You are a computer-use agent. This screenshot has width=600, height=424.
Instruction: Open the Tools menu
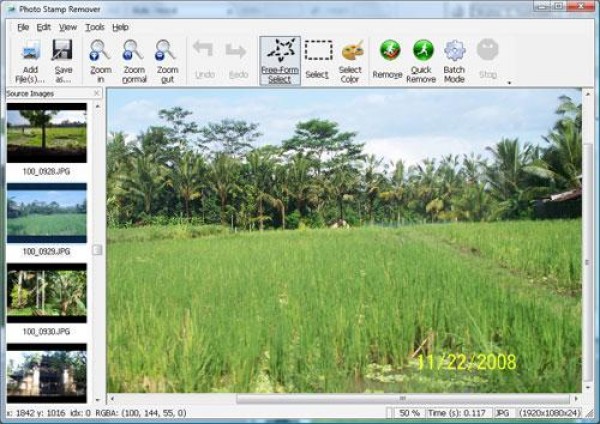[95, 27]
